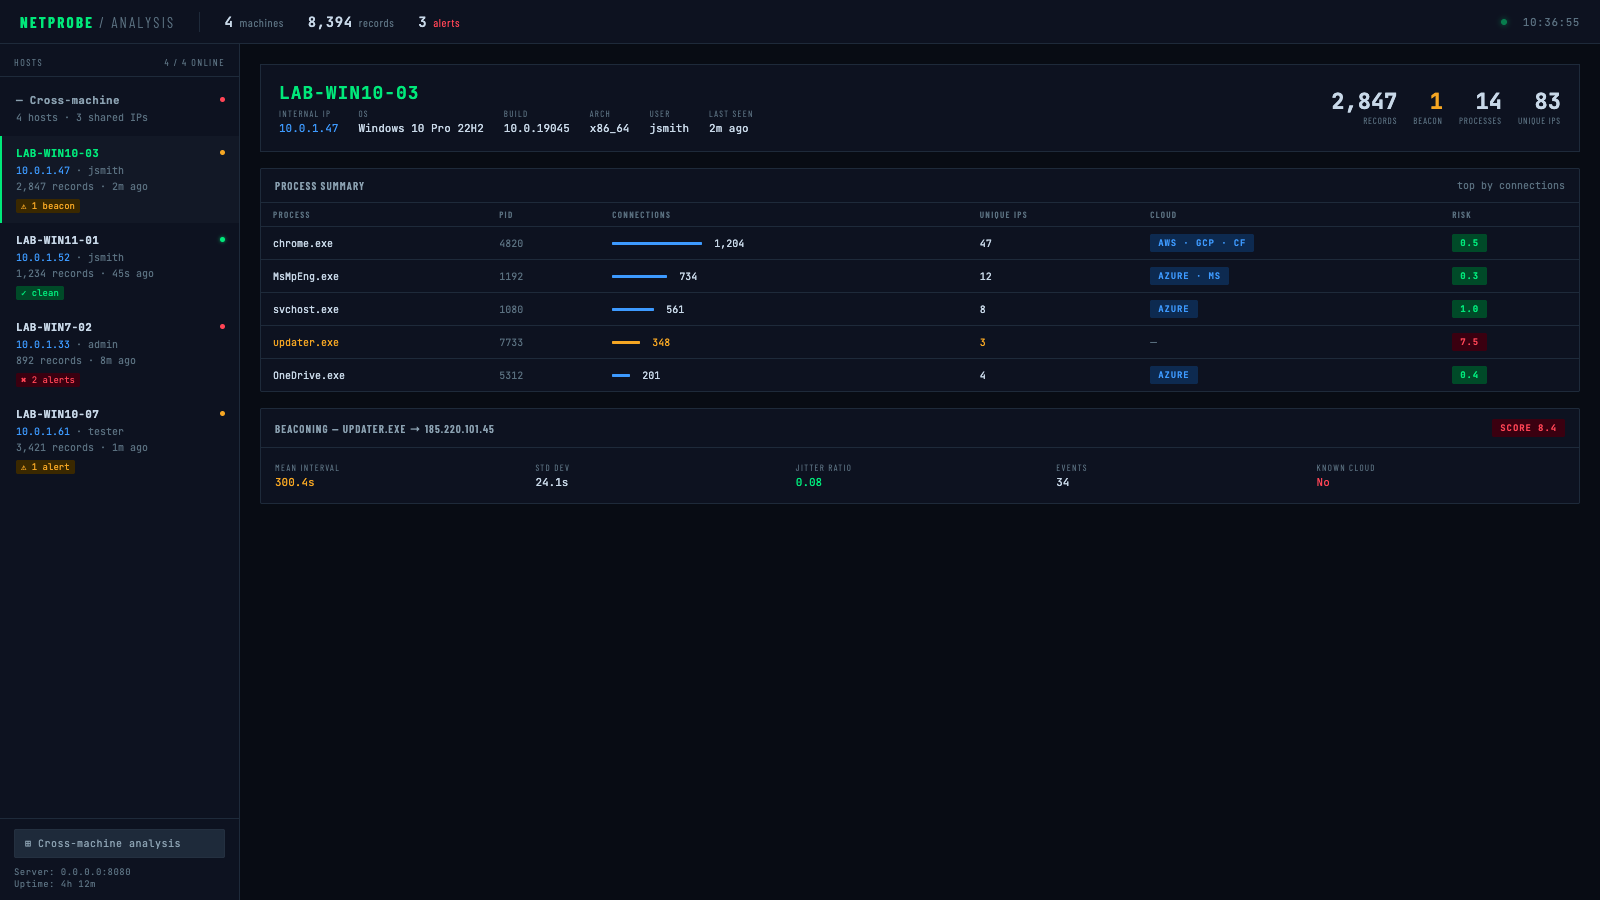The image size is (1600, 900).
Task: Click the '8,394 records' counter in header
Action: coord(351,22)
